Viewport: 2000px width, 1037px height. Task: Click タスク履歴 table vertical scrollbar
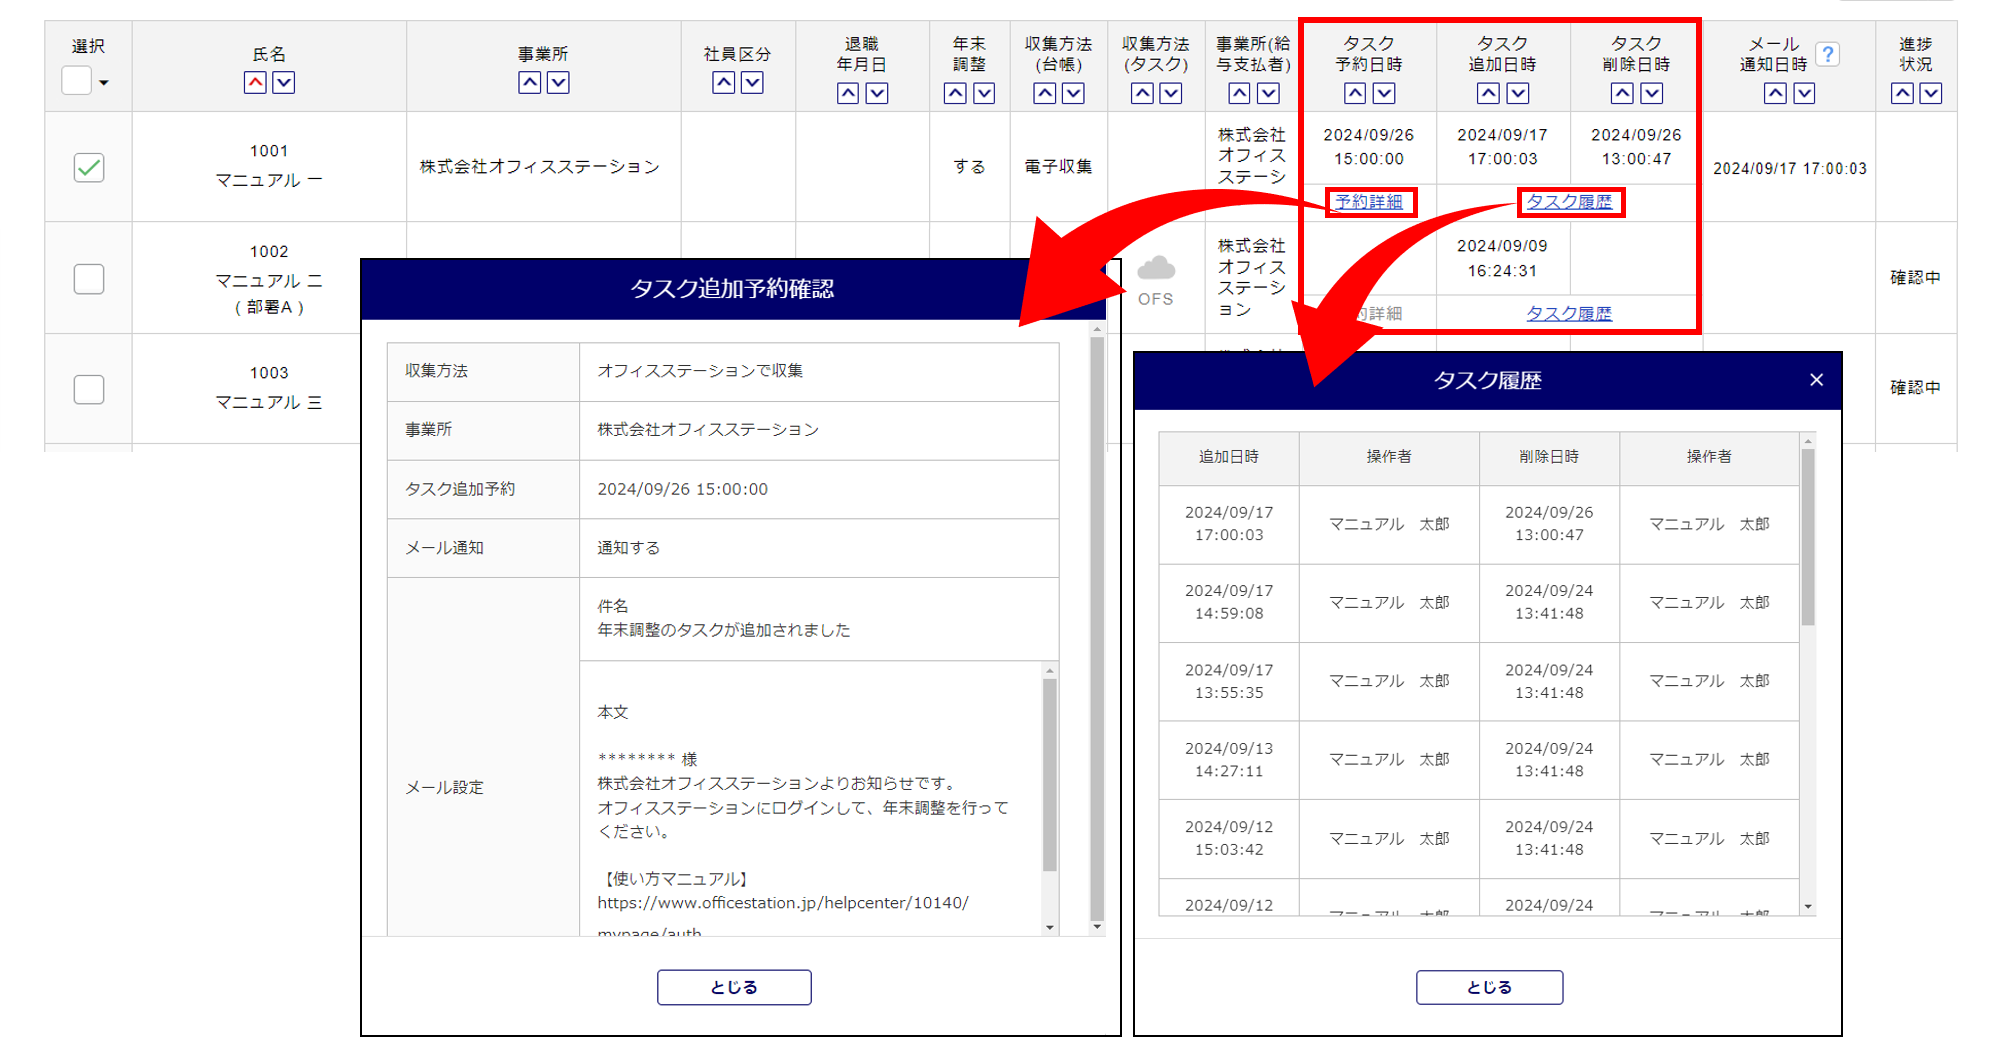(1808, 537)
